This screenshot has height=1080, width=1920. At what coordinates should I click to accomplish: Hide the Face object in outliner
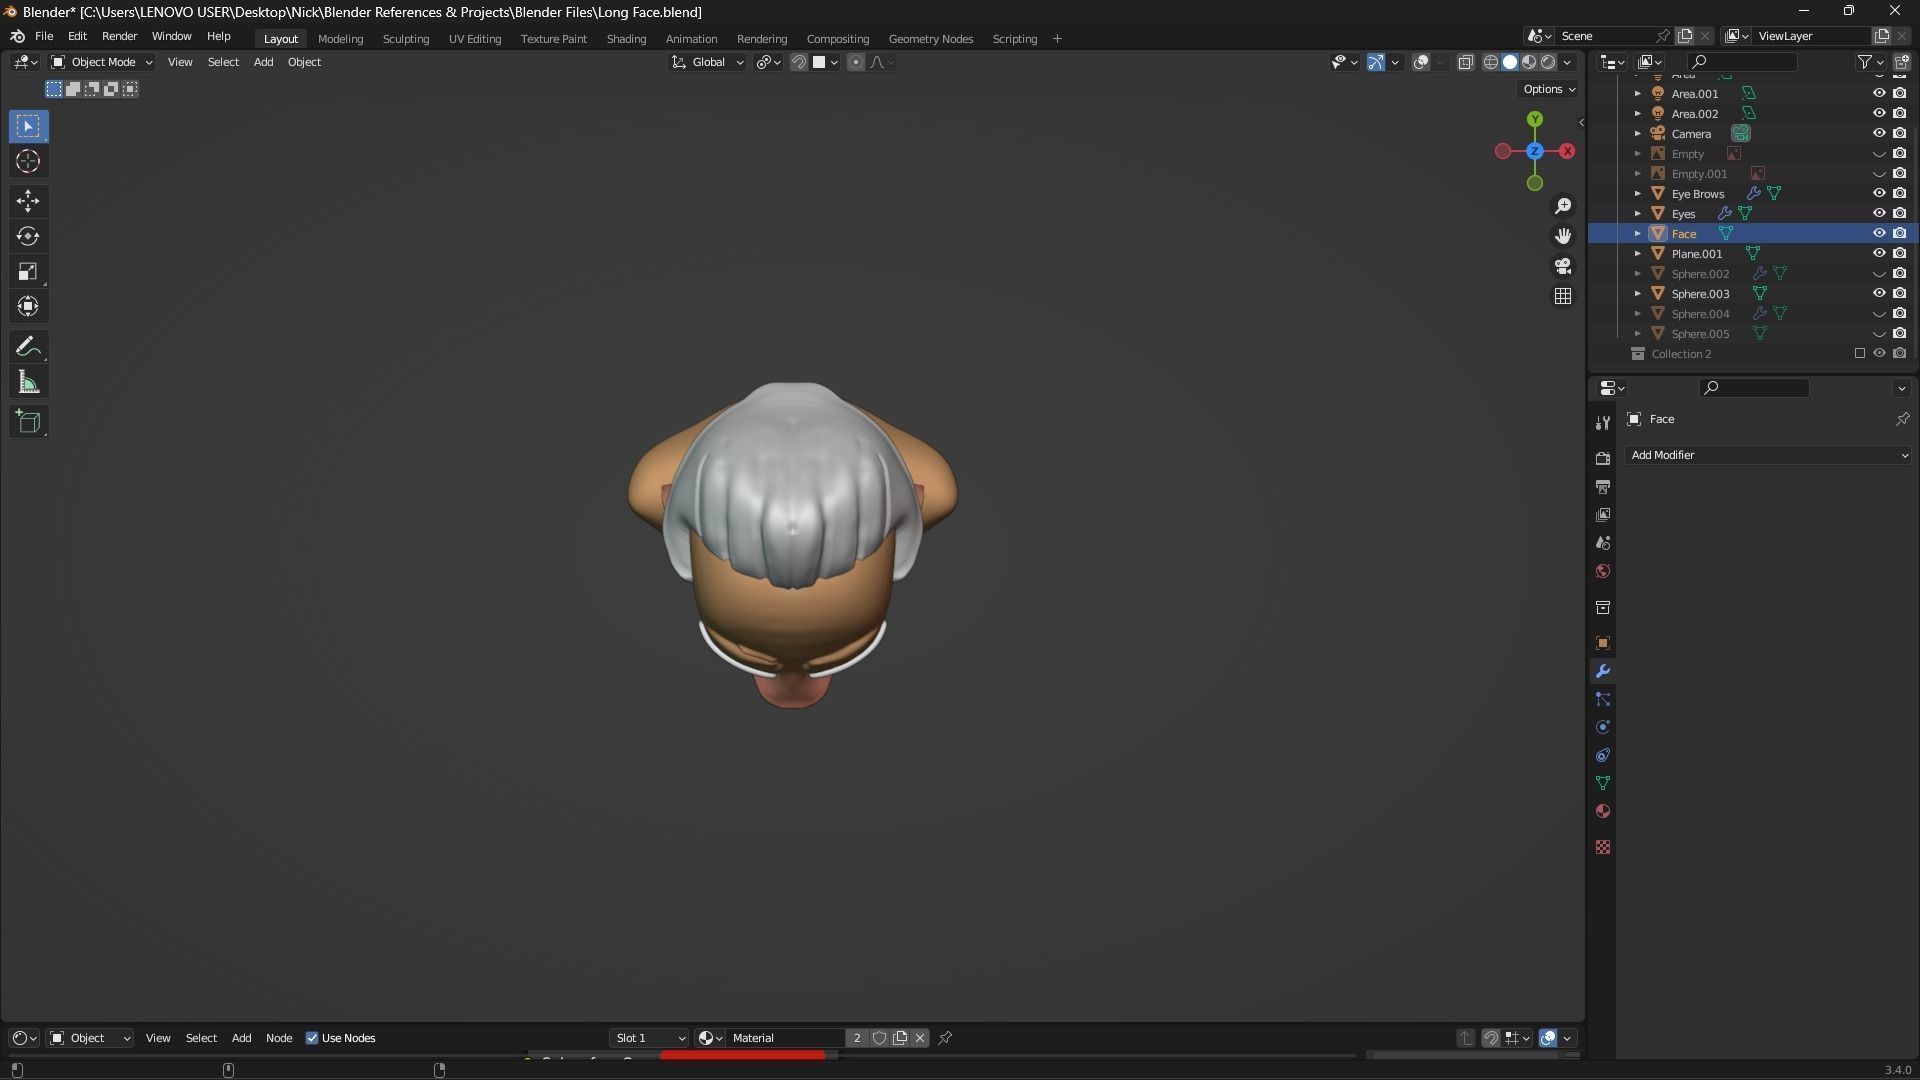click(1879, 233)
